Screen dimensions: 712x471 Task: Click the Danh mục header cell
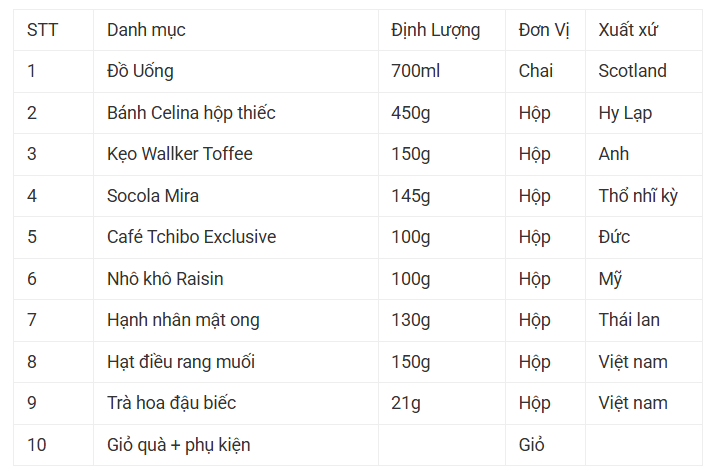(x=146, y=30)
